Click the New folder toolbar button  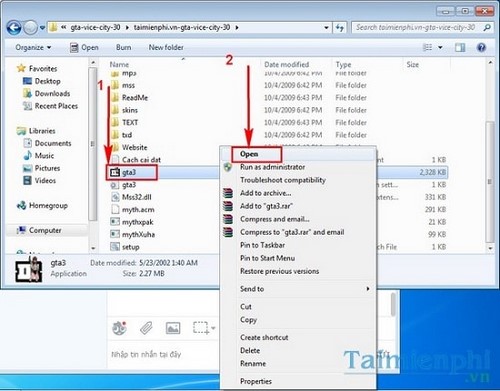[166, 48]
